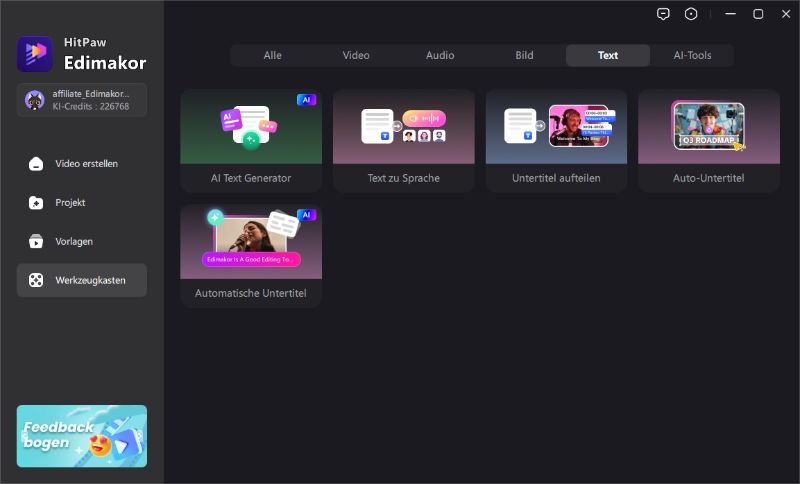Switch to the Bild tab
Screen dimensions: 800x484
[x=524, y=56]
